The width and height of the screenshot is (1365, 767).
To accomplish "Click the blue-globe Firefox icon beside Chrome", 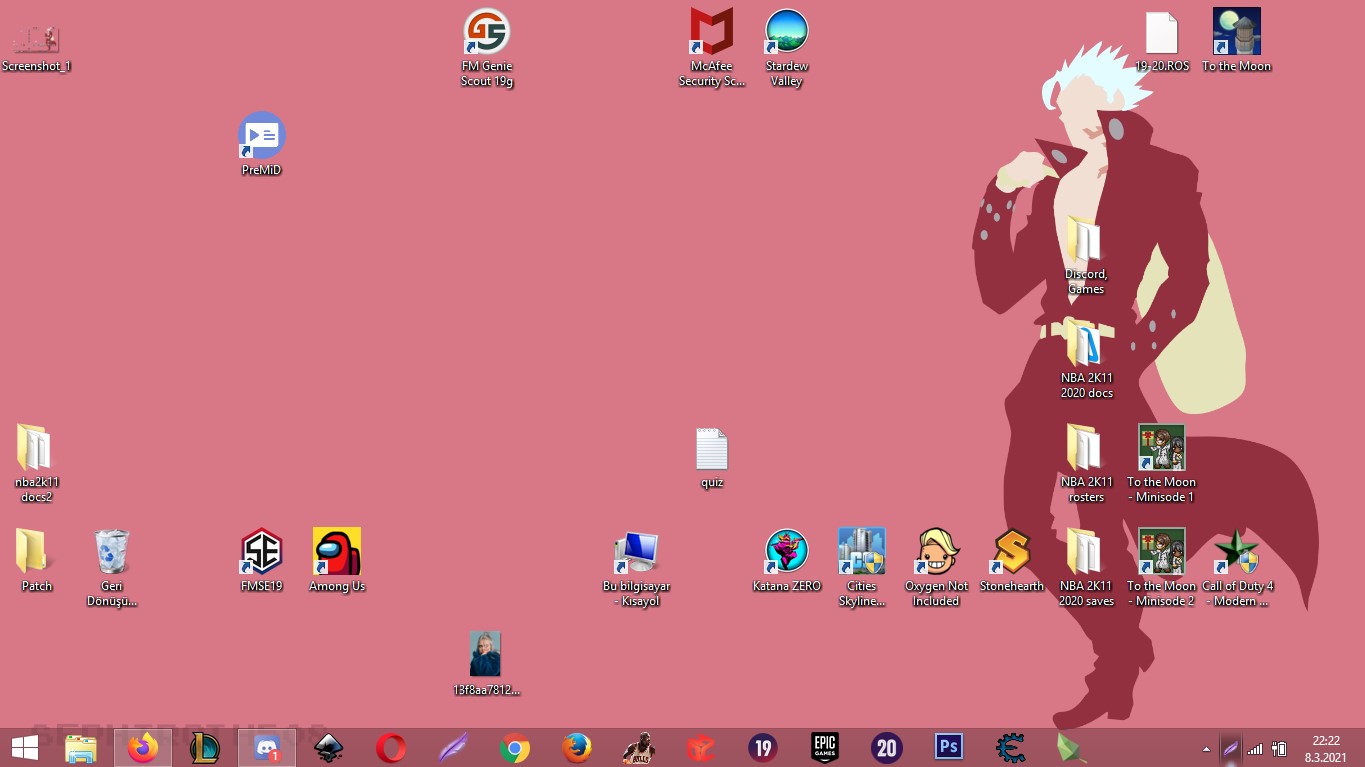I will coord(577,747).
